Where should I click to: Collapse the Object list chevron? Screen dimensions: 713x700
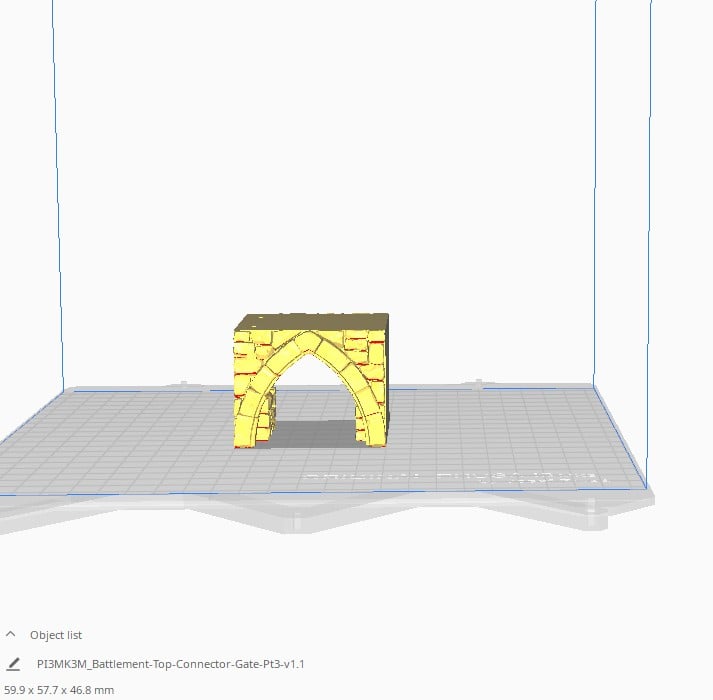pyautogui.click(x=11, y=634)
